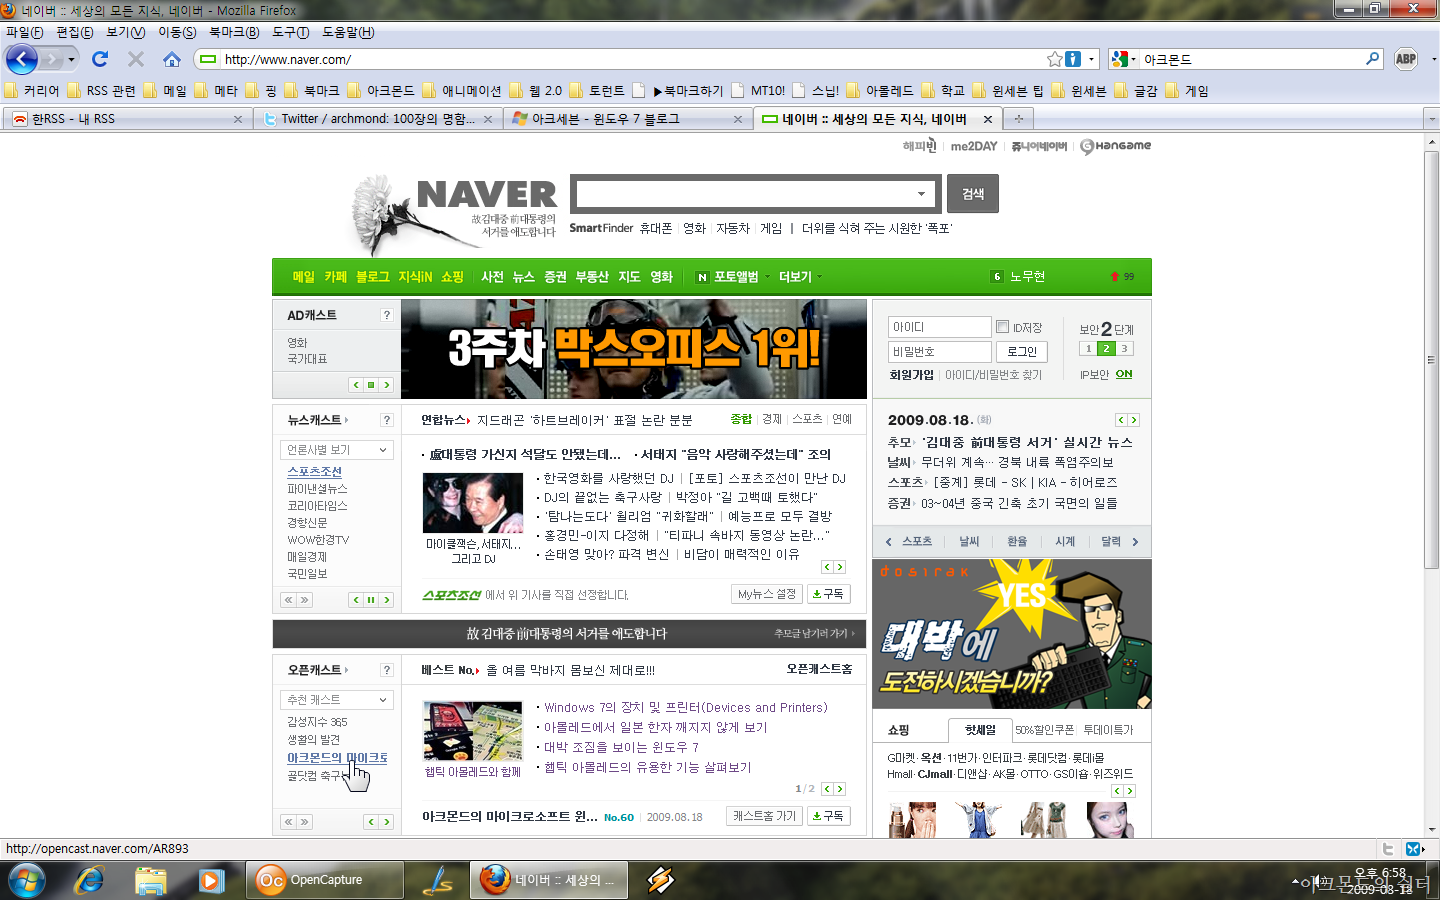Open the 파일 menu
Viewport: 1440px width, 900px height.
24,32
